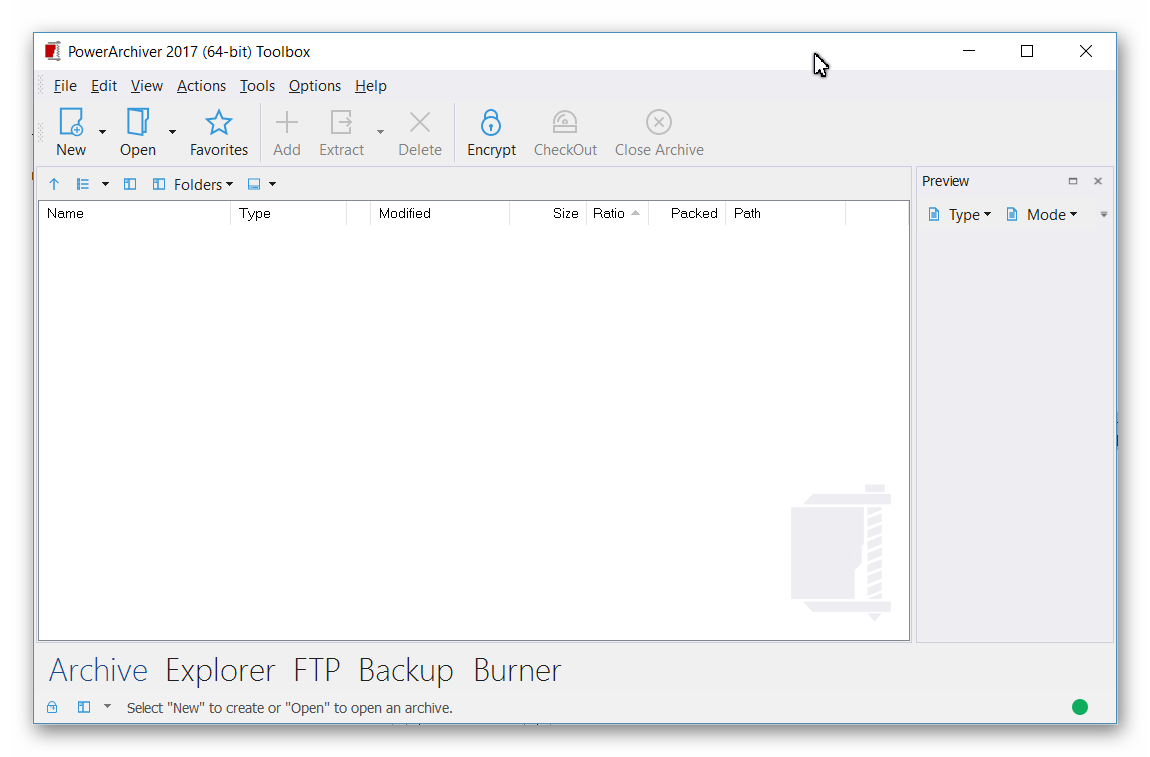Open the Favorites star icon

(x=219, y=122)
